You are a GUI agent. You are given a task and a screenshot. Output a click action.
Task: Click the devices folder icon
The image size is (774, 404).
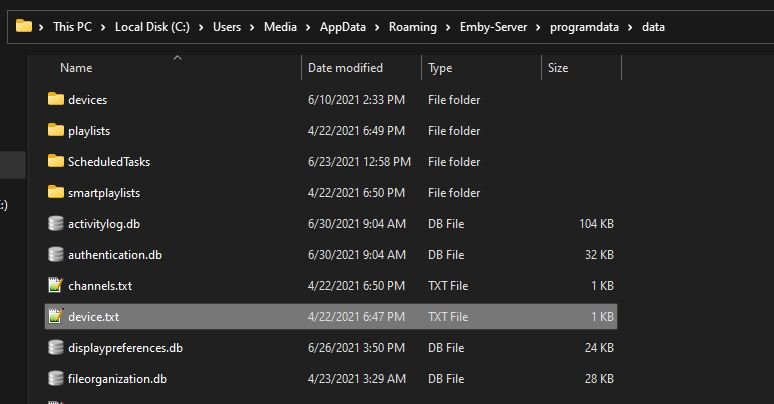tap(56, 100)
